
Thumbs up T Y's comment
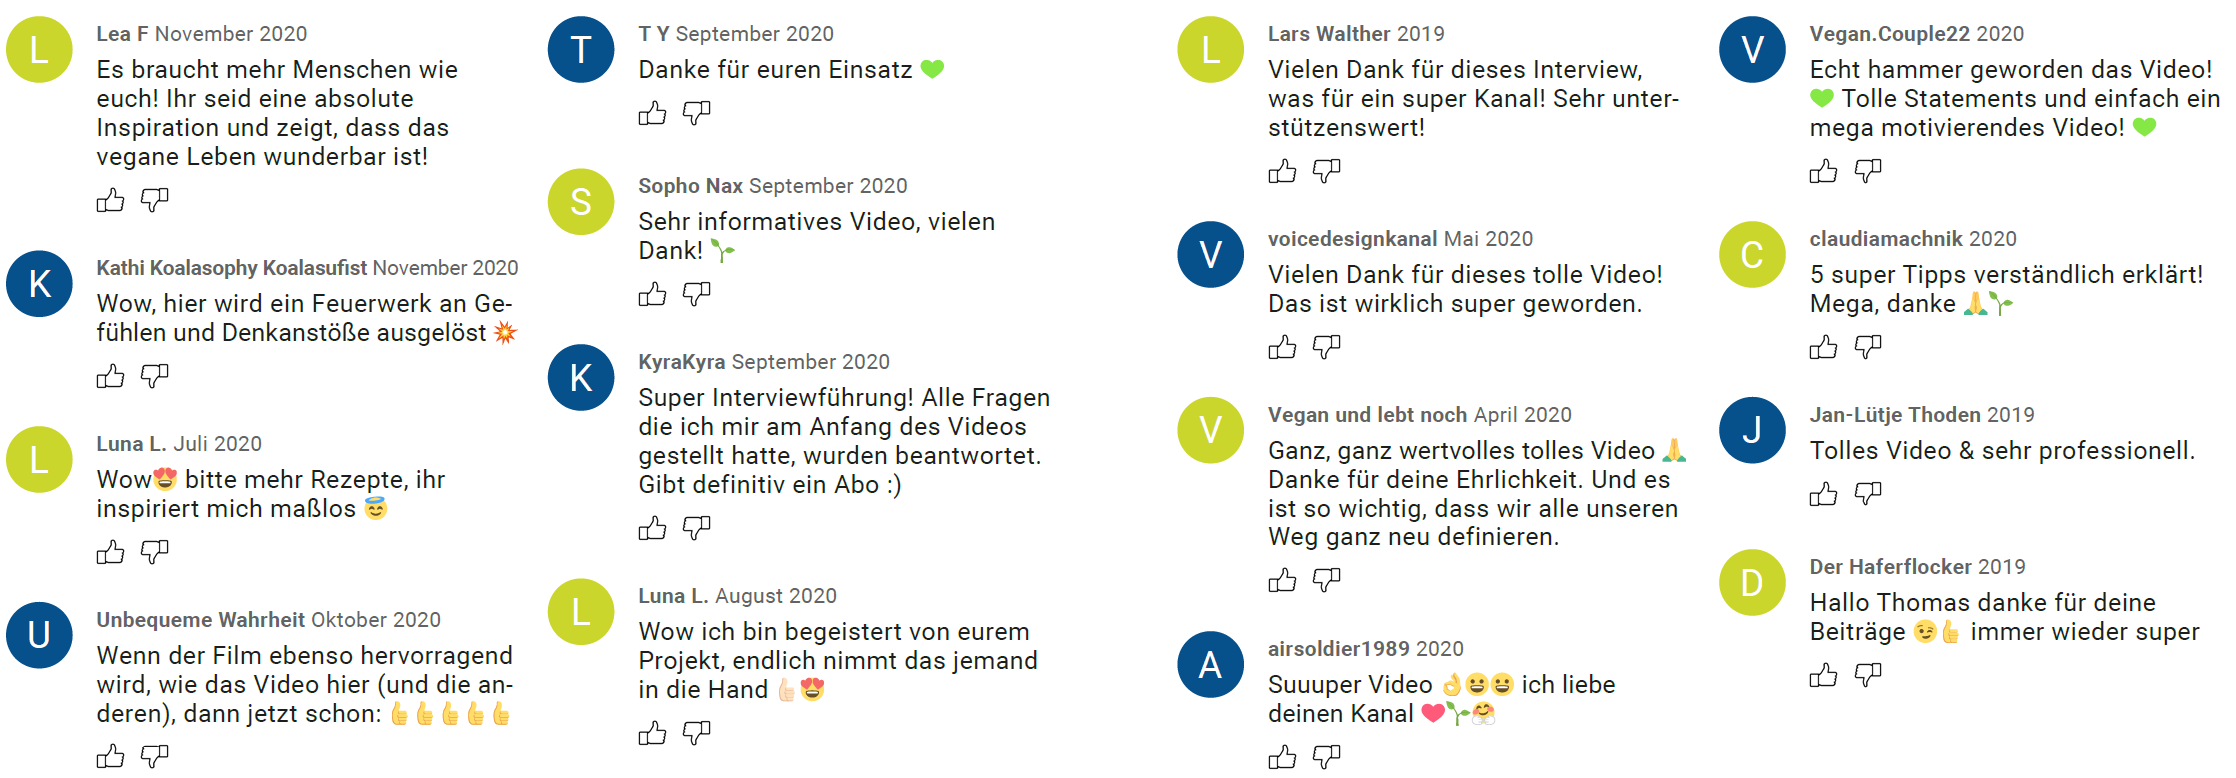point(652,114)
